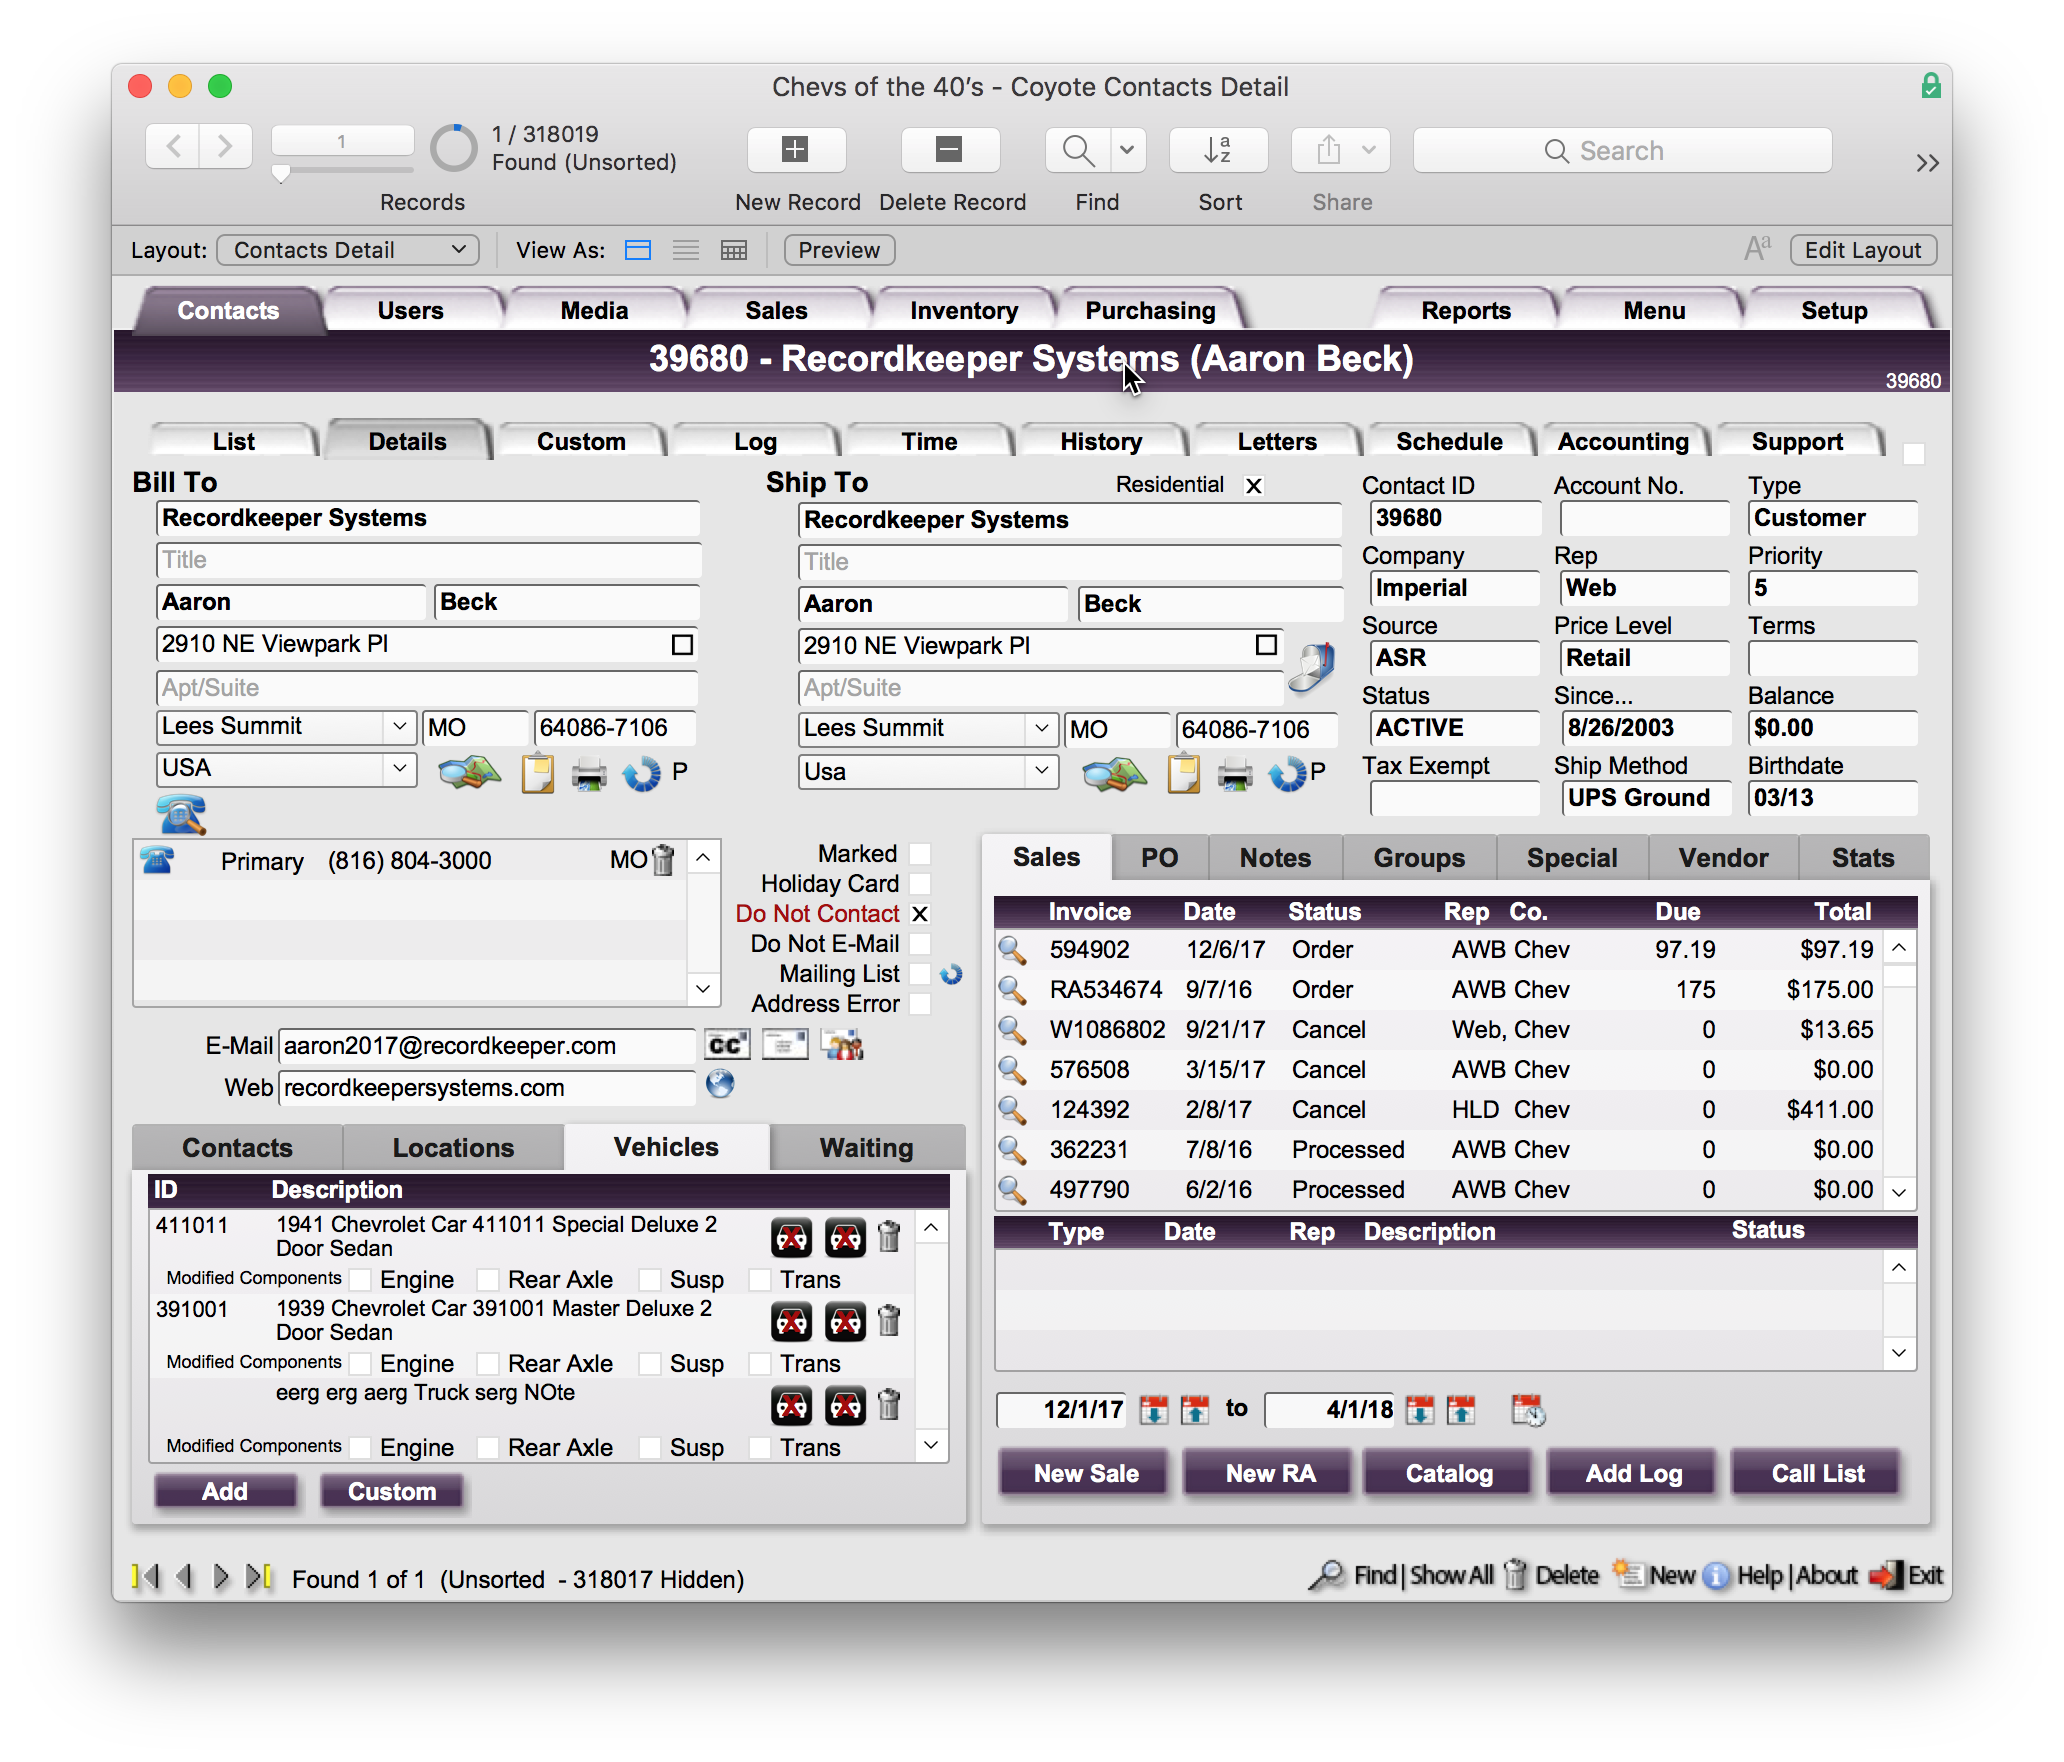Open the Layout Contacts Detail dropdown
The image size is (2064, 1762).
pos(348,250)
